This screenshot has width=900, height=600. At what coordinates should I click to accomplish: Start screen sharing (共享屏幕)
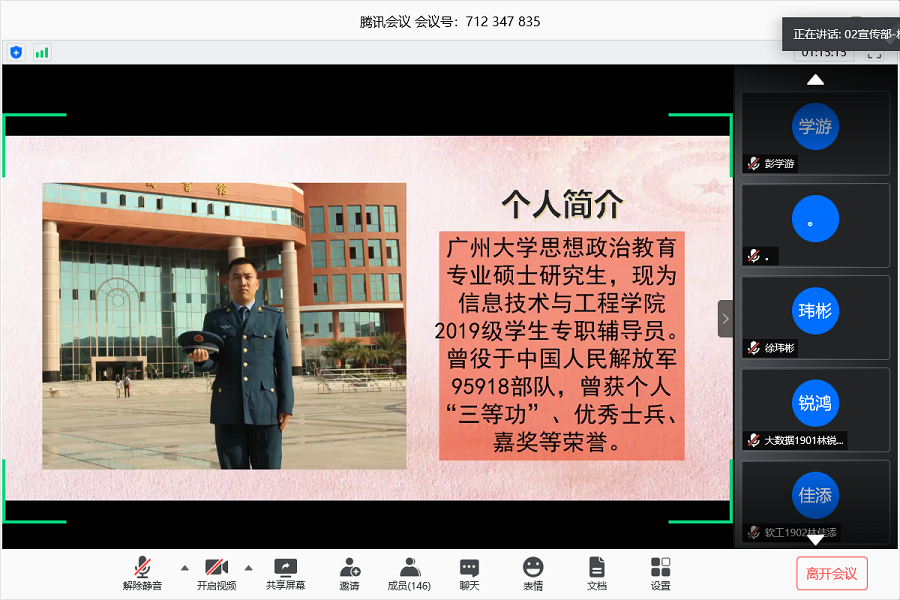285,573
